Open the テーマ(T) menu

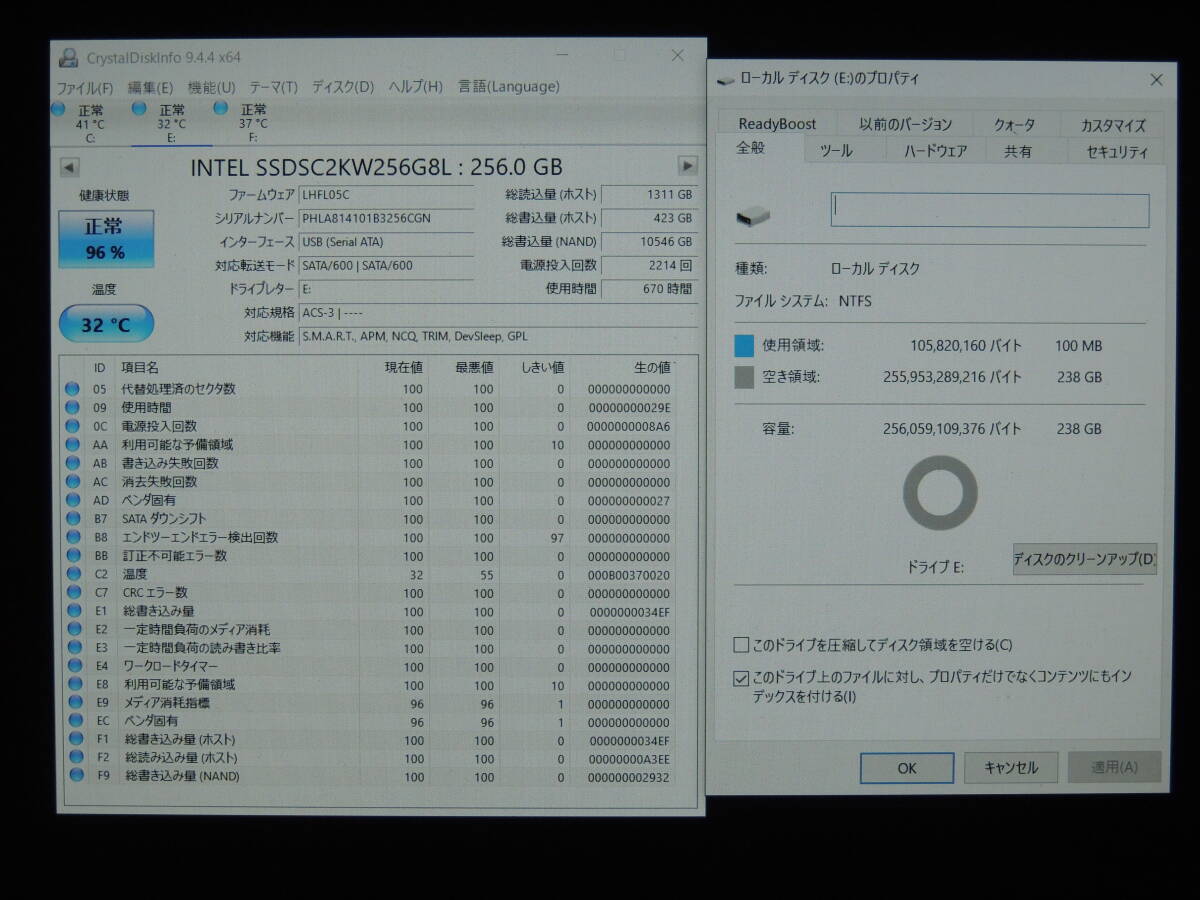(273, 87)
